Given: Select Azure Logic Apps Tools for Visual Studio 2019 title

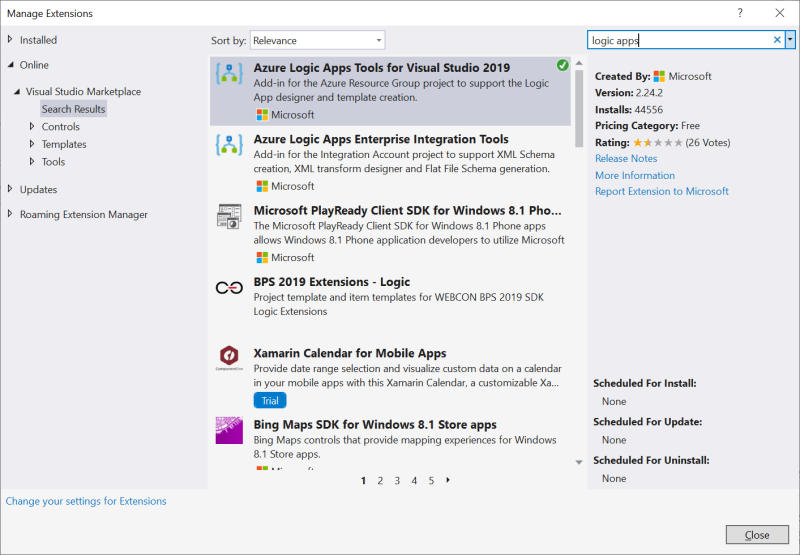Looking at the screenshot, I should tap(382, 68).
